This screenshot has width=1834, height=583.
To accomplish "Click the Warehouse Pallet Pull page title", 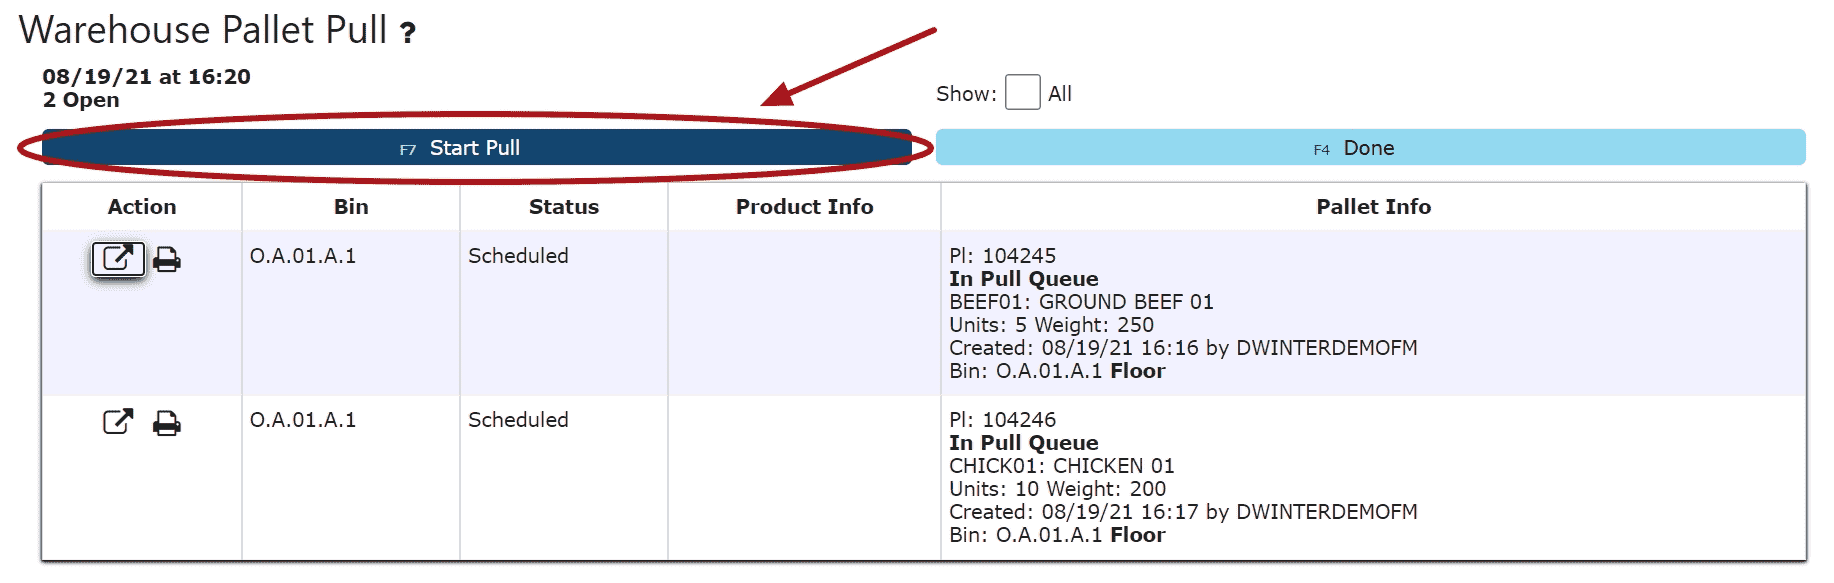I will pyautogui.click(x=203, y=30).
